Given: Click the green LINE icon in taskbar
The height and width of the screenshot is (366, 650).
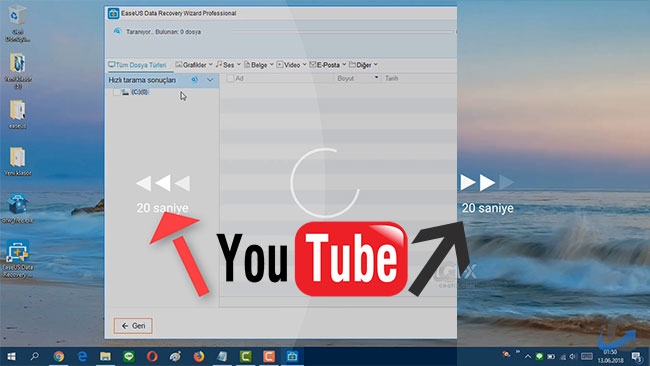Looking at the screenshot, I should tap(129, 356).
